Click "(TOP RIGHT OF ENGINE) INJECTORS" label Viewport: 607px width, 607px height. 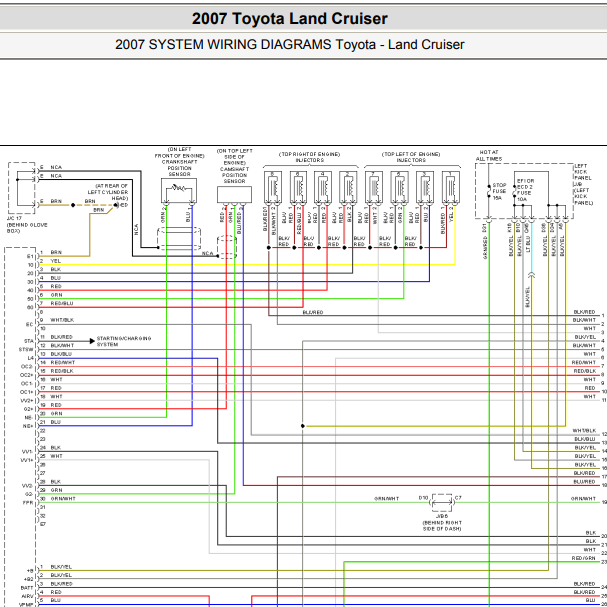[x=310, y=157]
